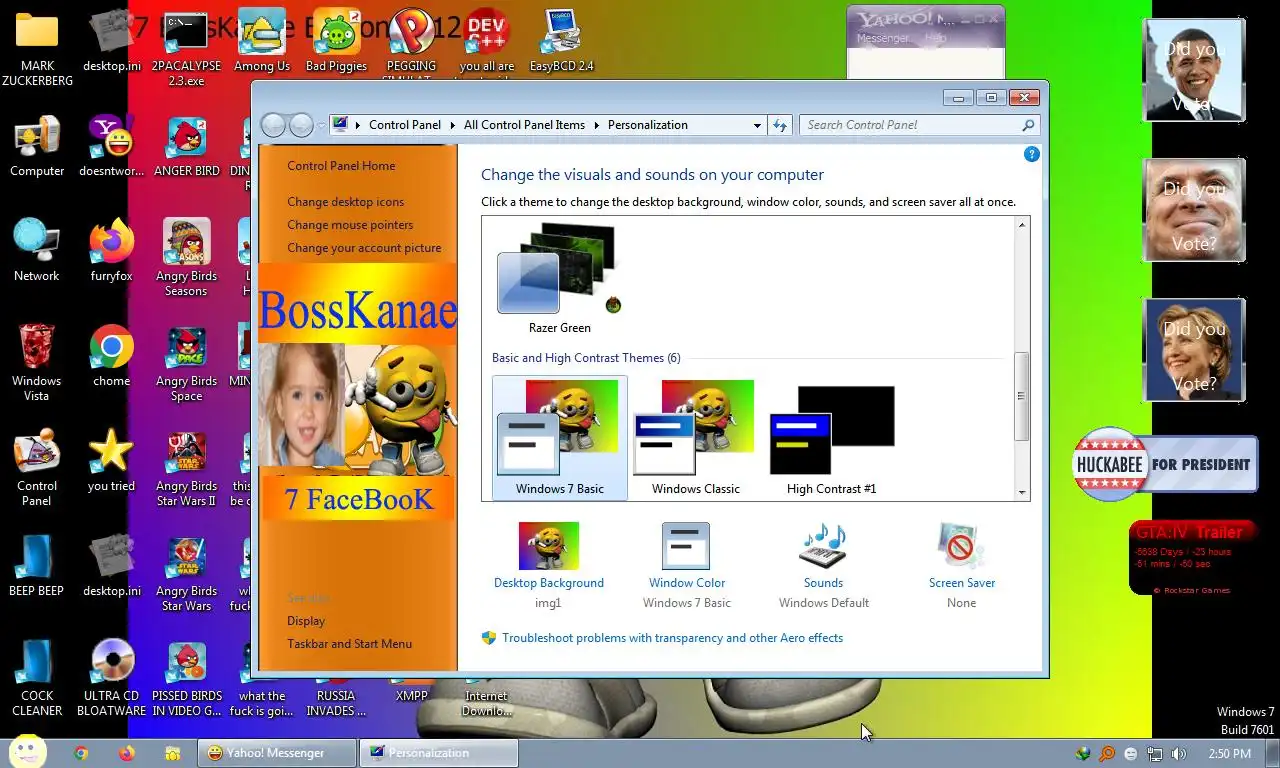Open the network tray icon
This screenshot has height=768, width=1280.
click(x=1155, y=754)
